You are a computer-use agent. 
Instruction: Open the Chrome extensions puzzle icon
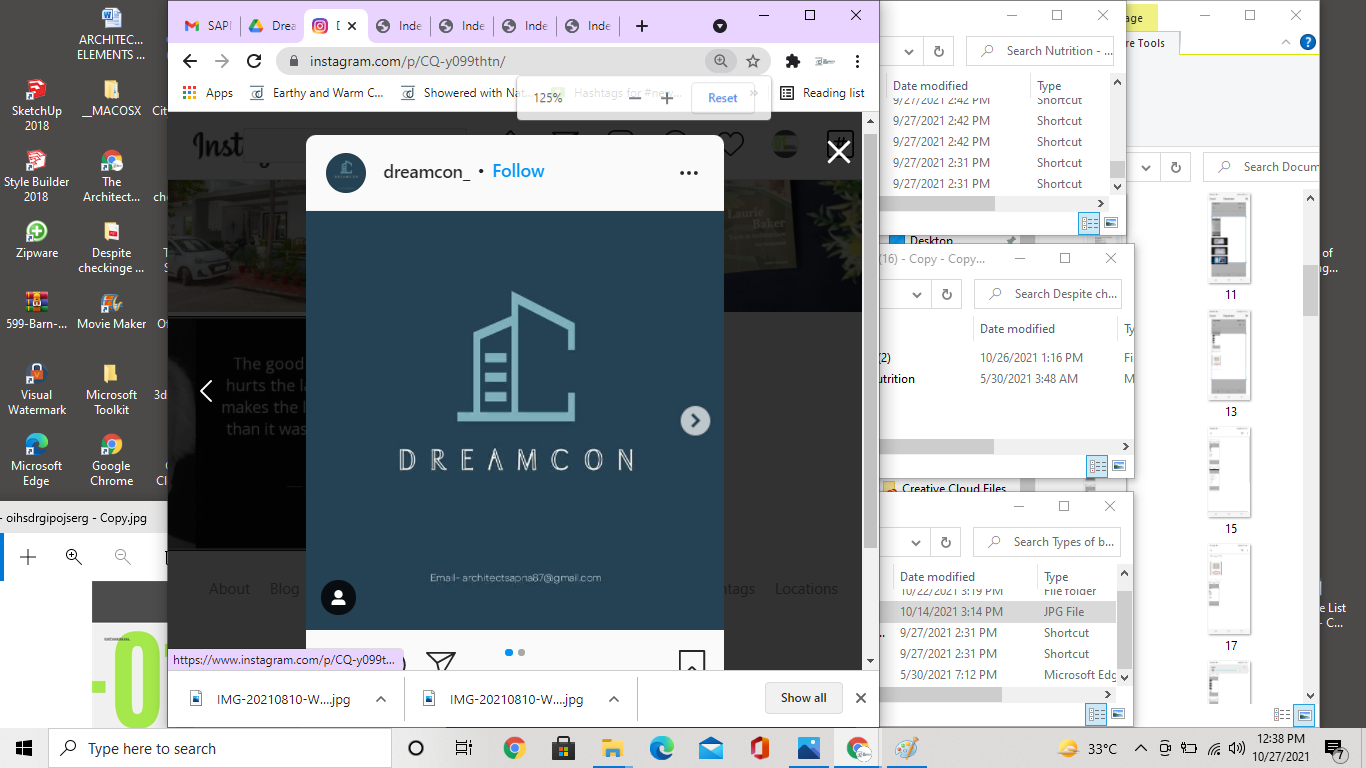(793, 61)
